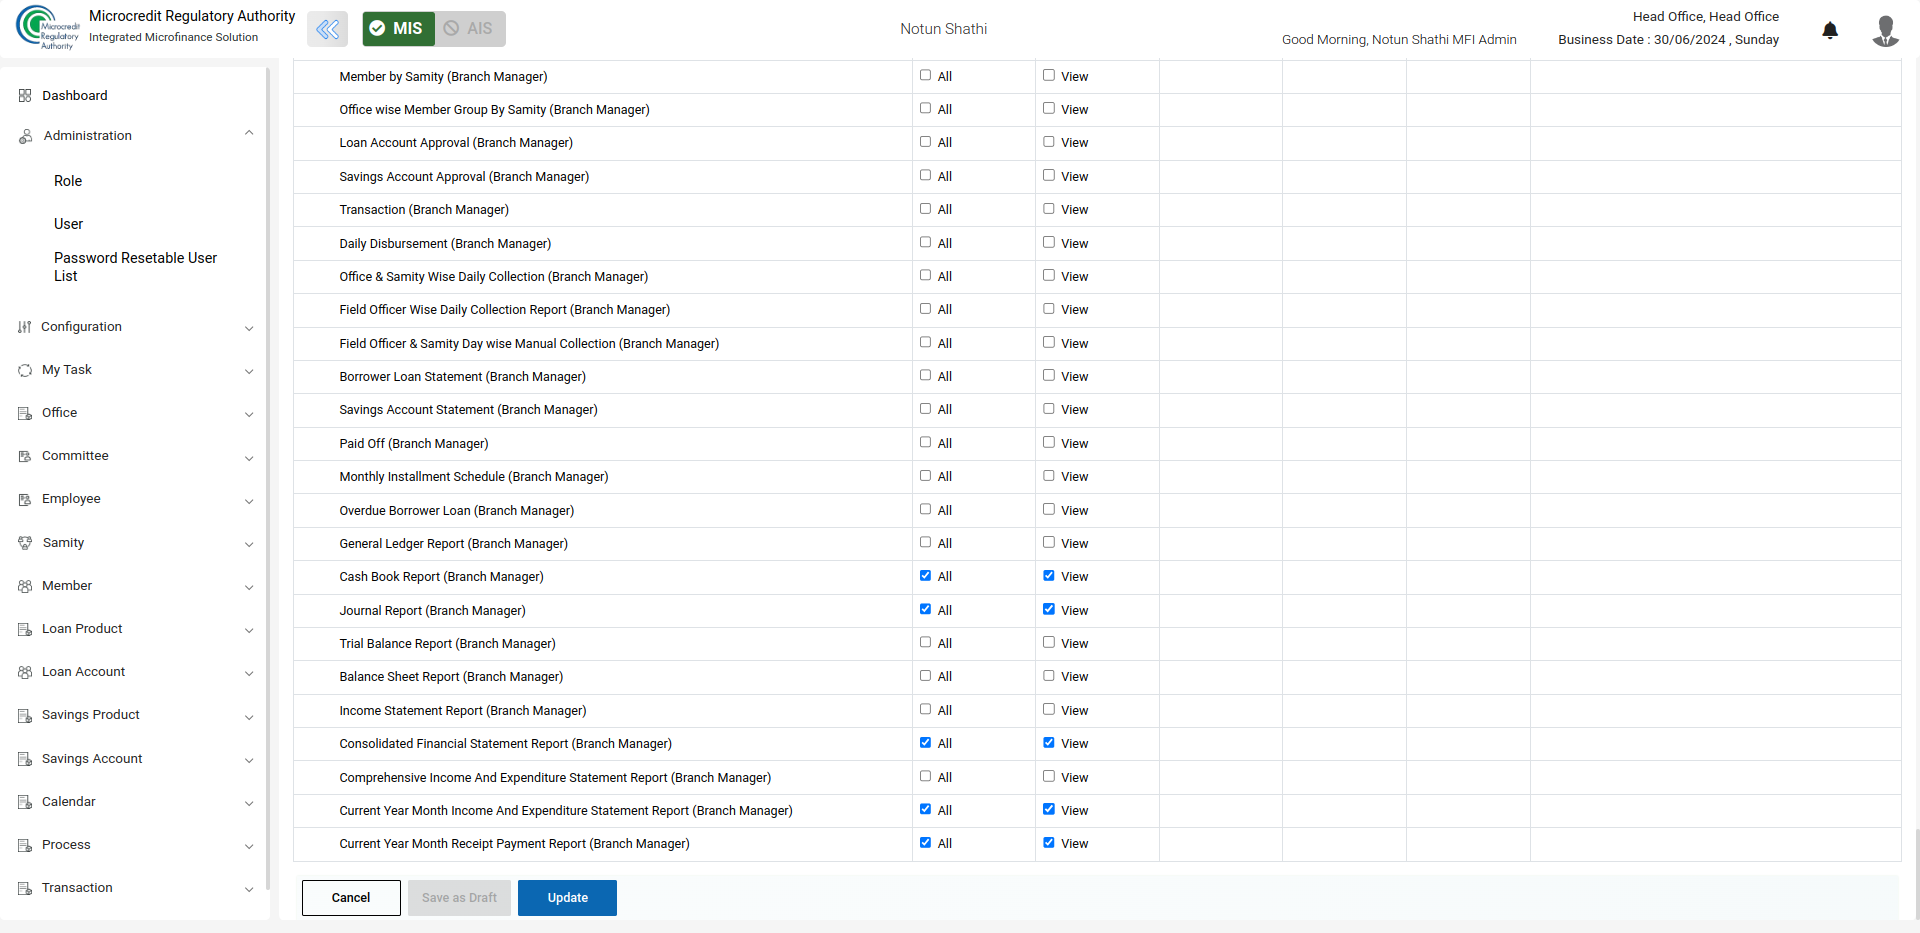
Task: Uncheck View for Journal Report
Action: (x=1049, y=609)
